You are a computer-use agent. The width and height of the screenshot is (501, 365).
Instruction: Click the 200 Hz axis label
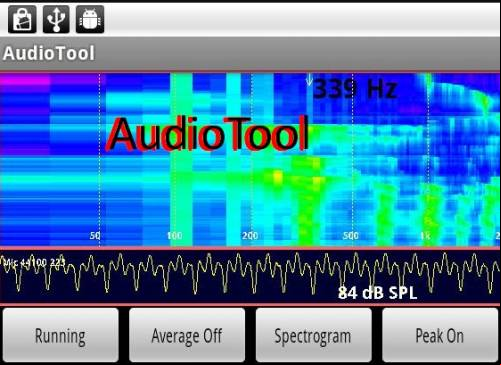[x=250, y=236]
